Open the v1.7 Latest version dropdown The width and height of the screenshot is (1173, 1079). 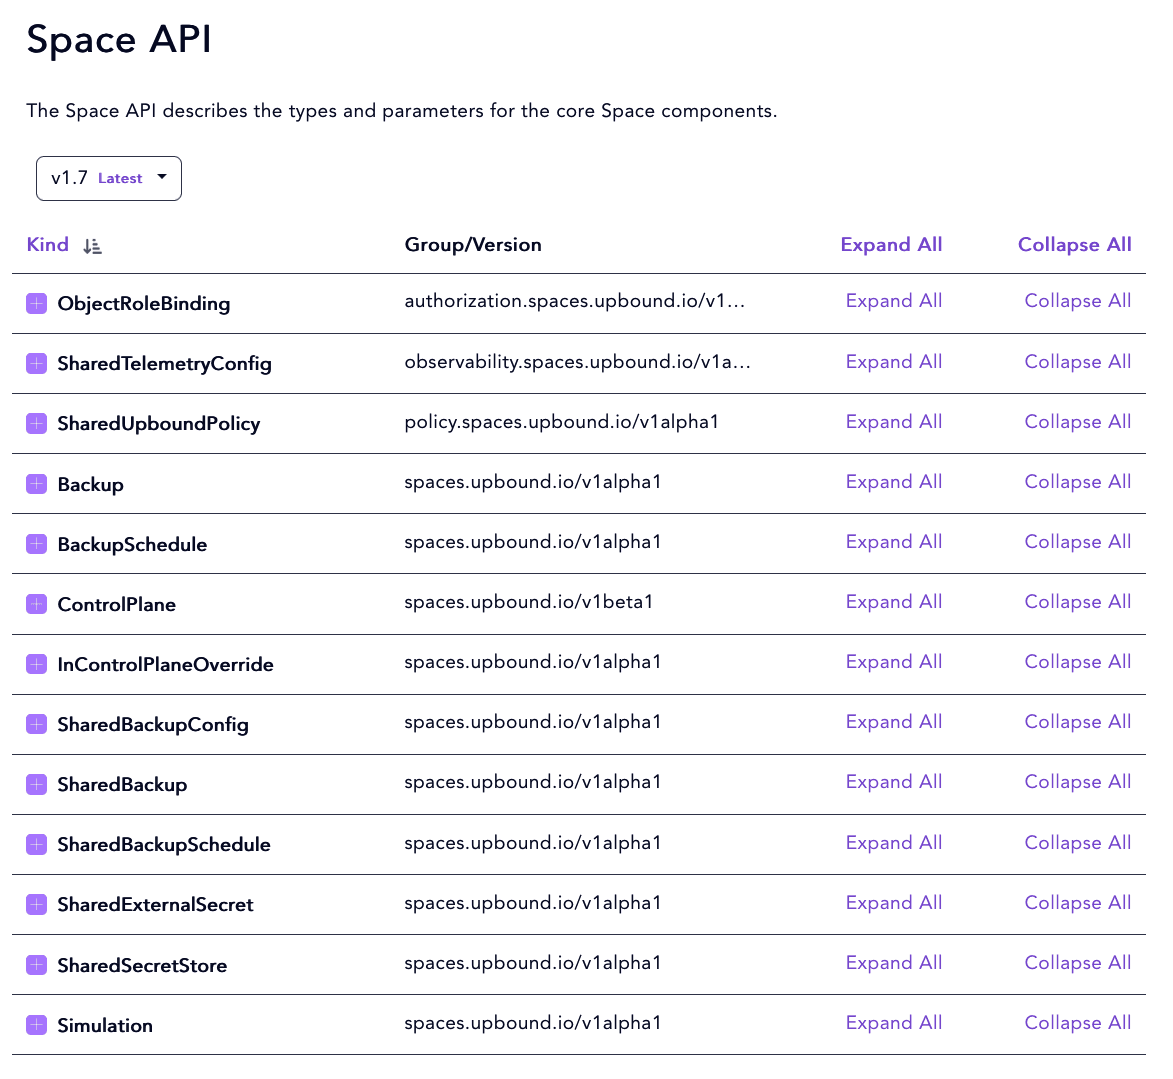[x=108, y=178]
